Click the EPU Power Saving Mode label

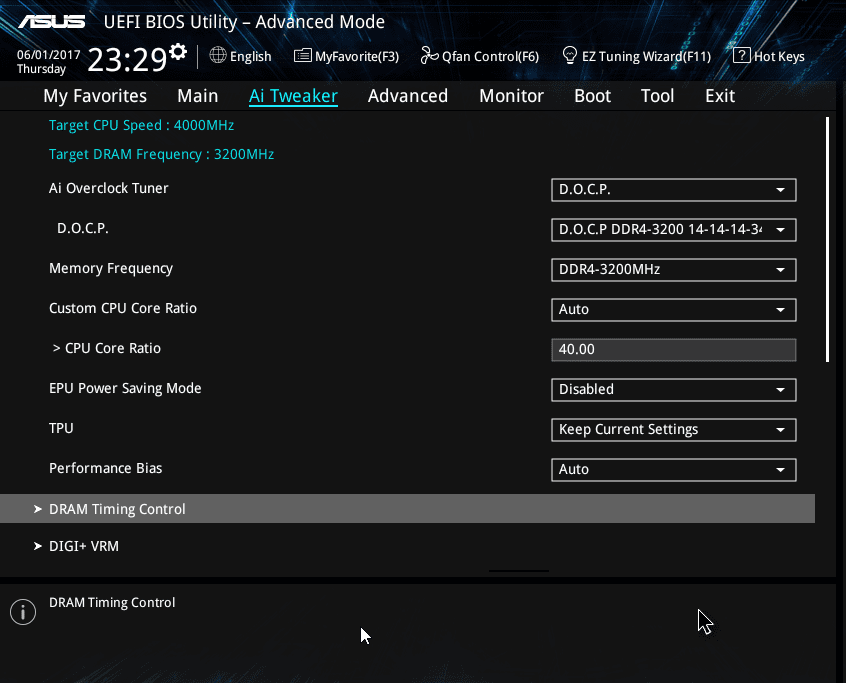click(125, 388)
